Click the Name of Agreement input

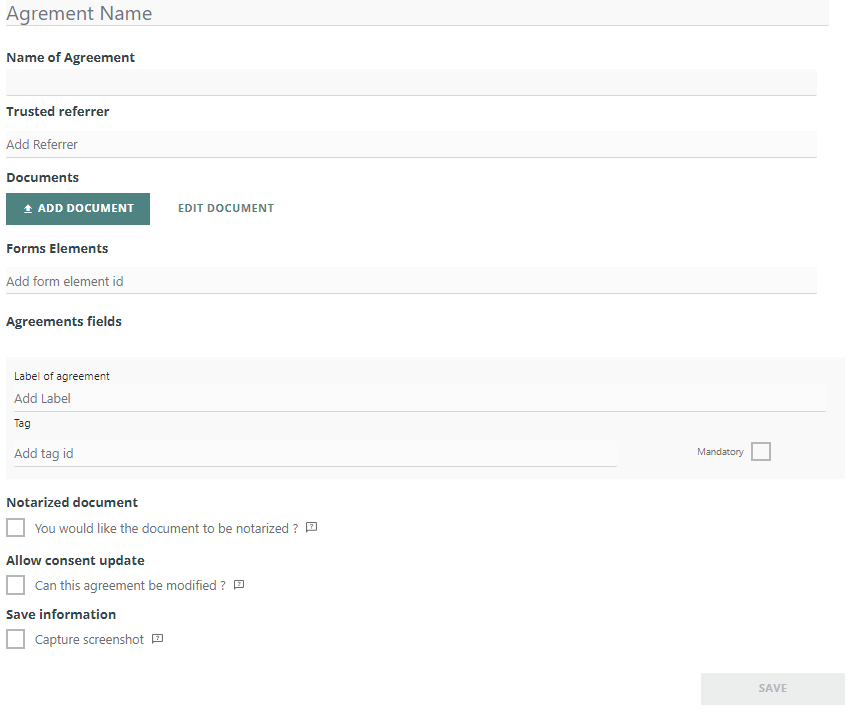pos(411,82)
